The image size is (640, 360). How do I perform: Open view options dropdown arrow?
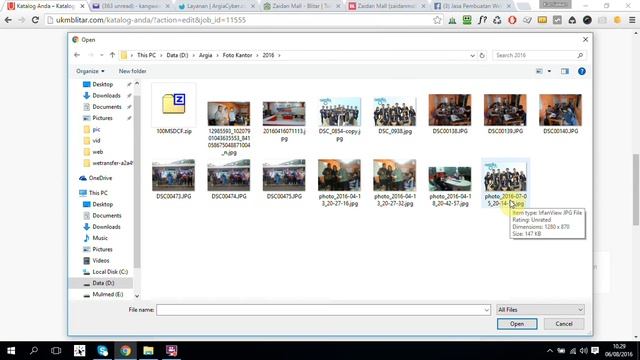point(549,71)
